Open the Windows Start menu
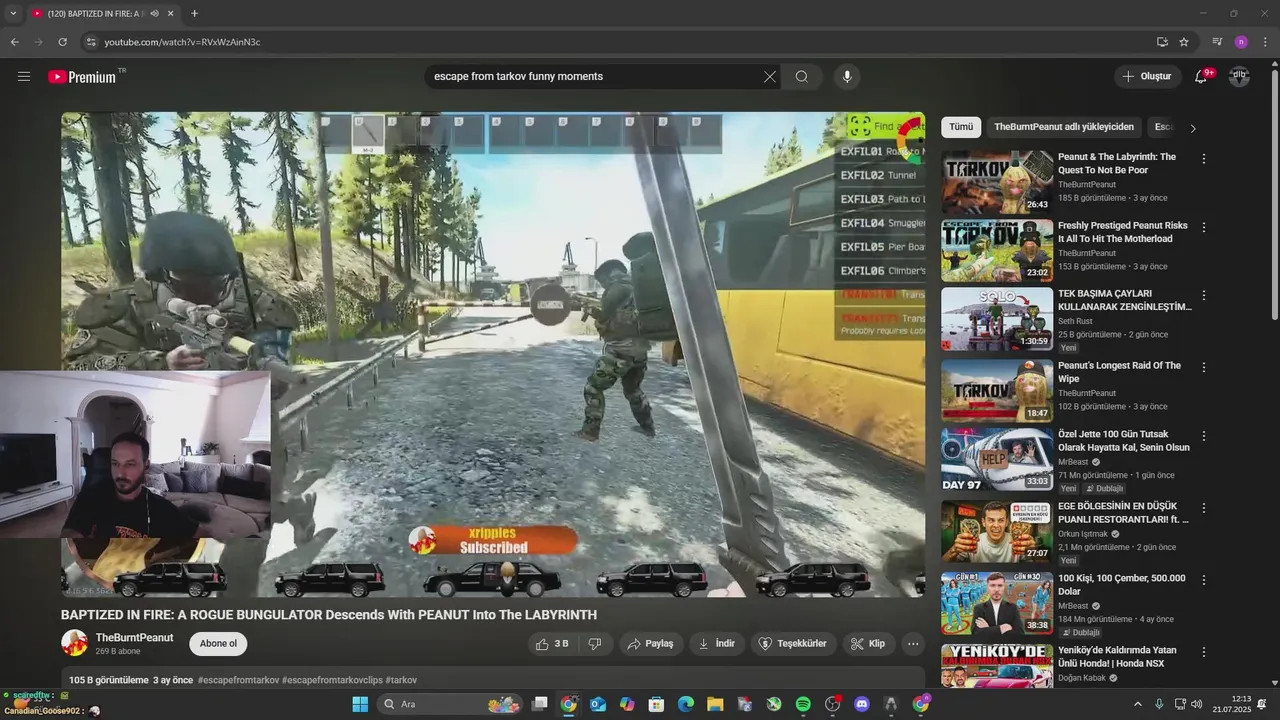 coord(360,704)
